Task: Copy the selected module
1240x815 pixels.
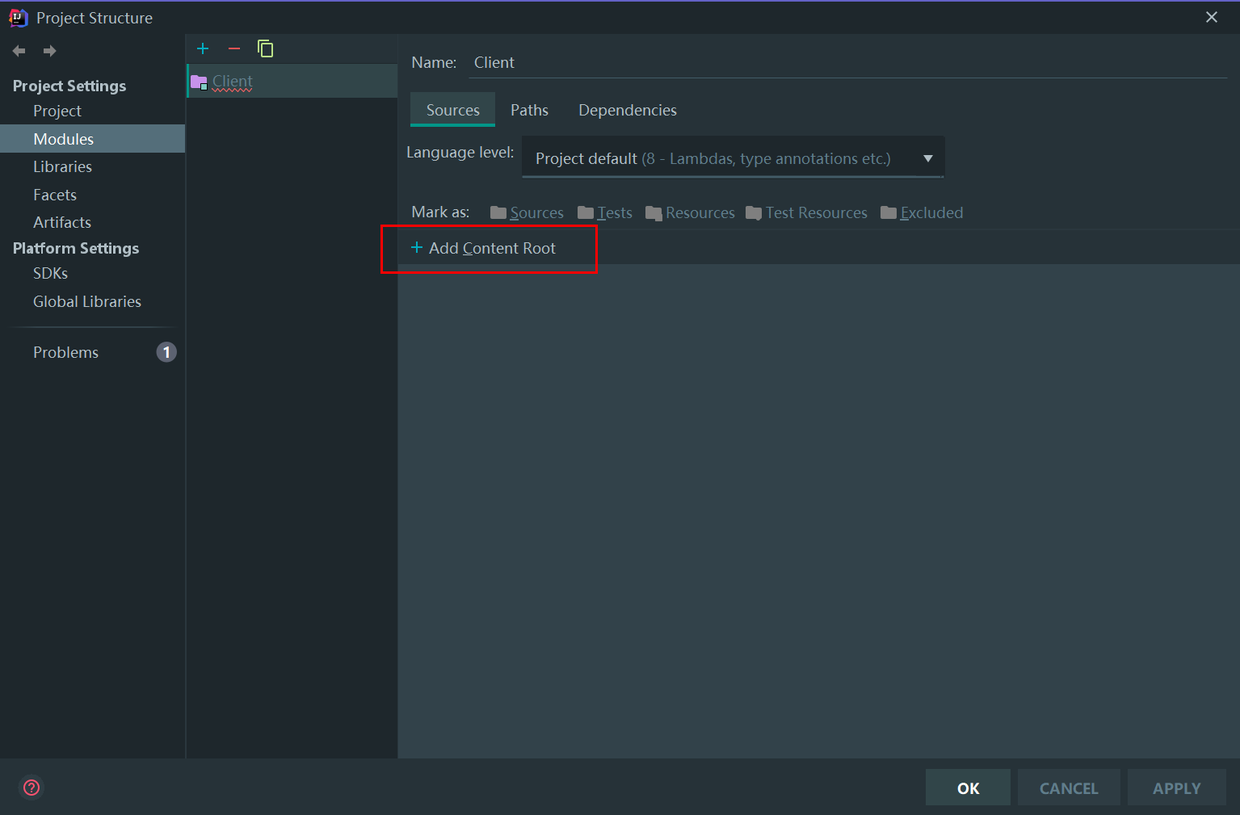Action: coord(265,48)
